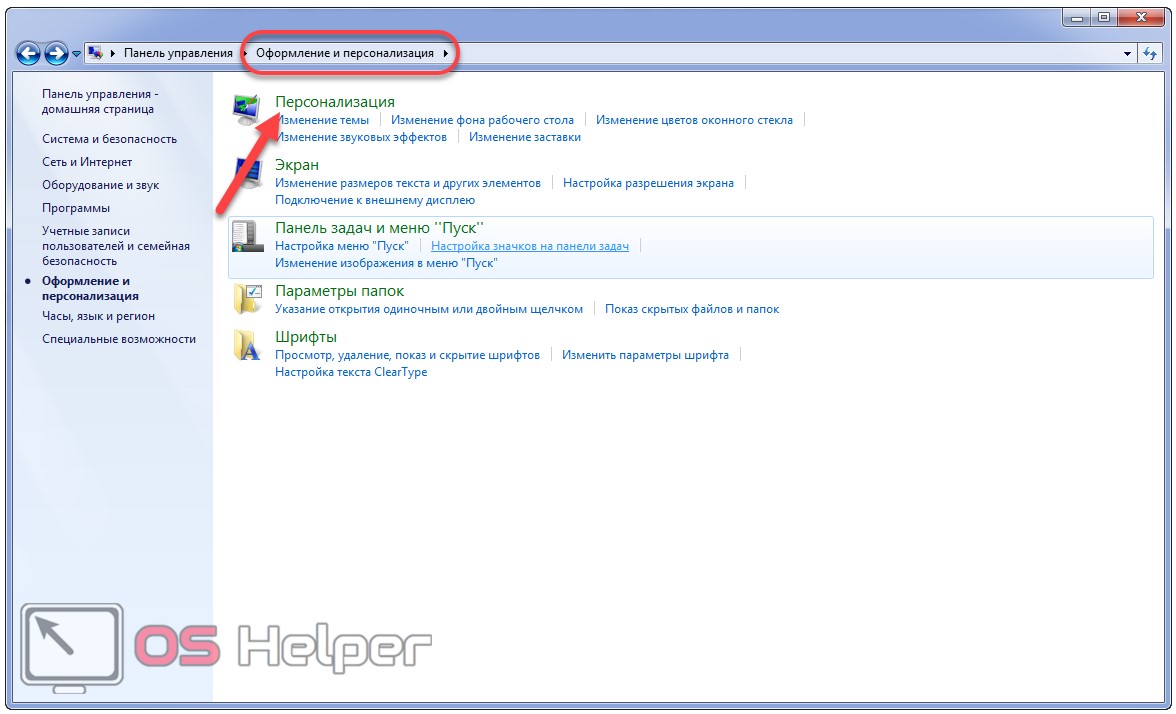
Task: Expand the address bar history dropdown
Action: click(1127, 53)
